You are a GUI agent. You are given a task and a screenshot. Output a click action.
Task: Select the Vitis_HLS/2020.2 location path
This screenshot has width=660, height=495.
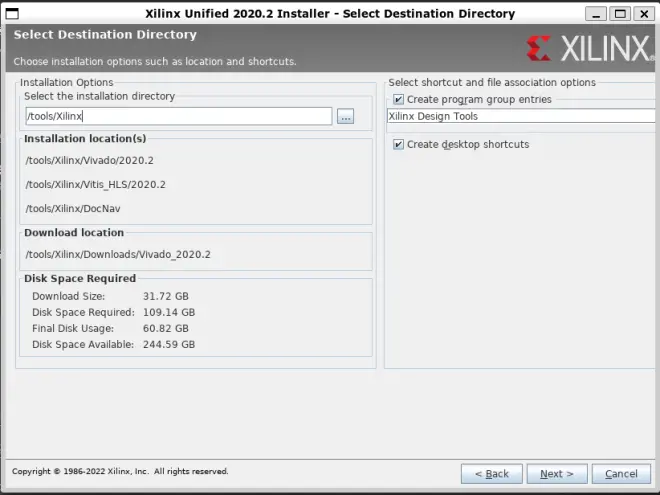[x=96, y=184]
